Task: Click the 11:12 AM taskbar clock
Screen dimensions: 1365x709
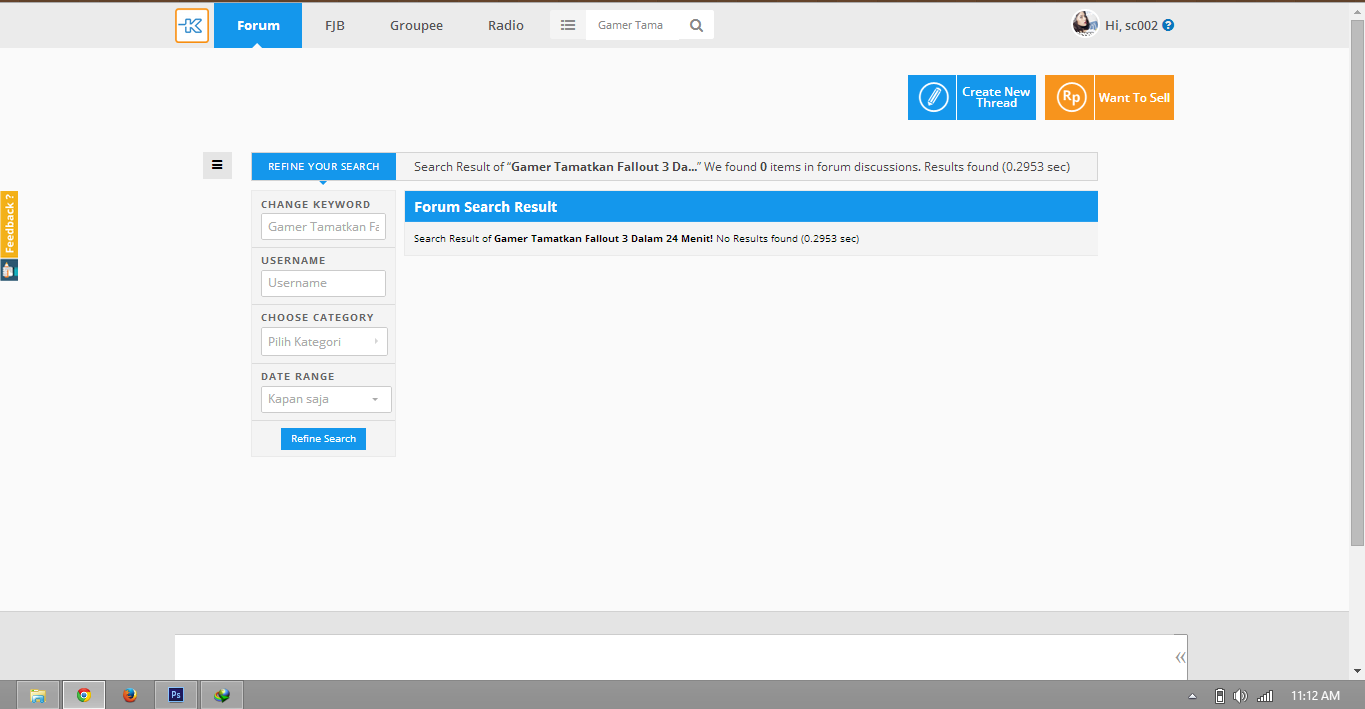Action: click(1315, 696)
